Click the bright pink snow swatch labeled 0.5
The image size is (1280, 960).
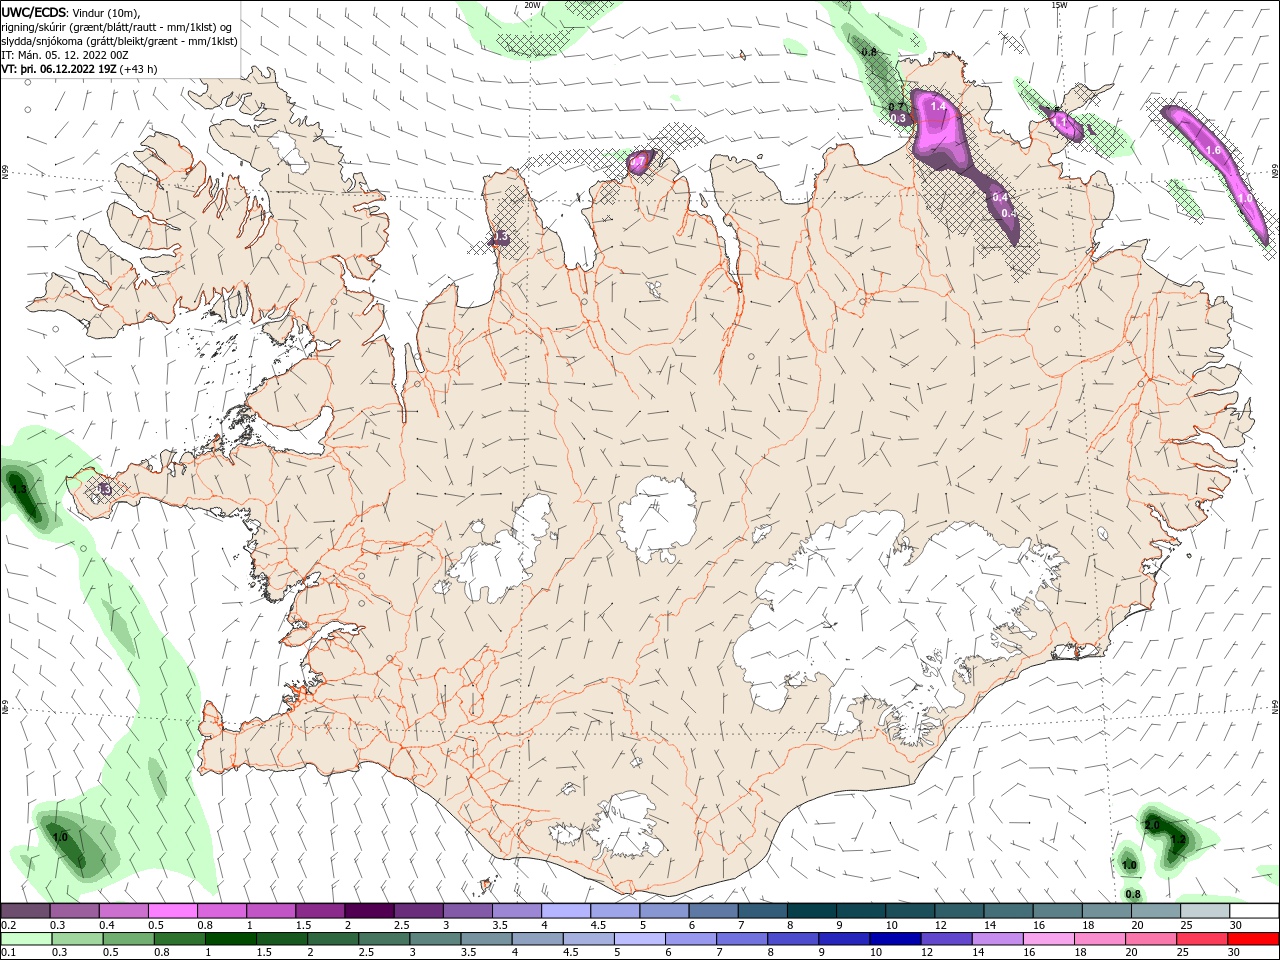point(172,911)
